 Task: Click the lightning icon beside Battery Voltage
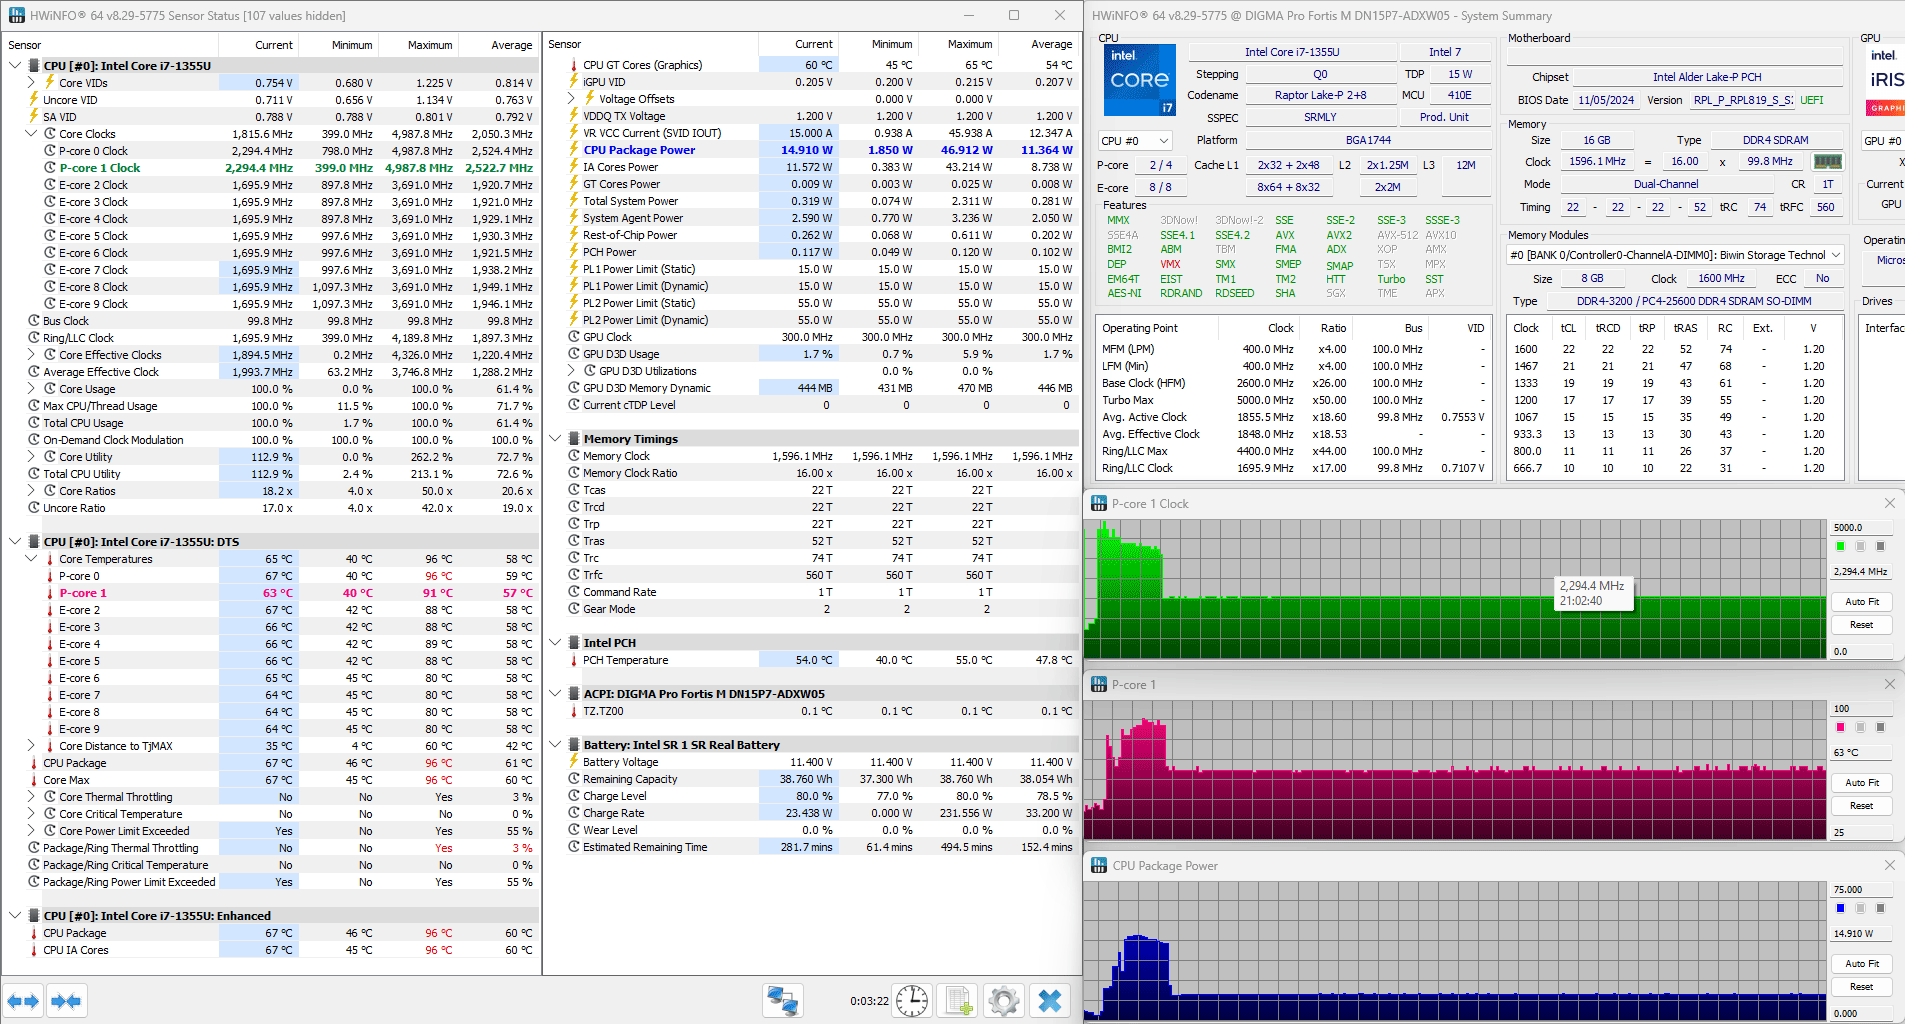coord(574,762)
